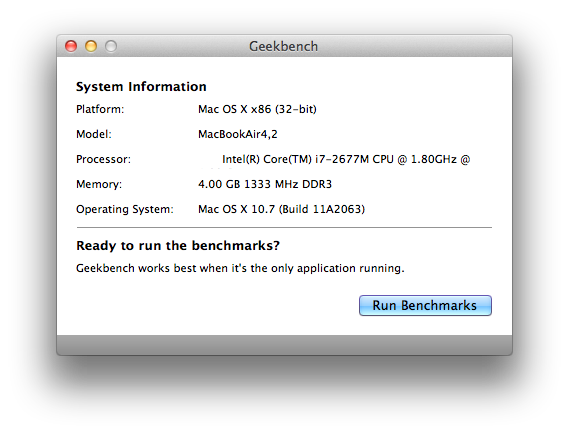Minimize the window with the yellow button
569x434 pixels.
[91, 46]
